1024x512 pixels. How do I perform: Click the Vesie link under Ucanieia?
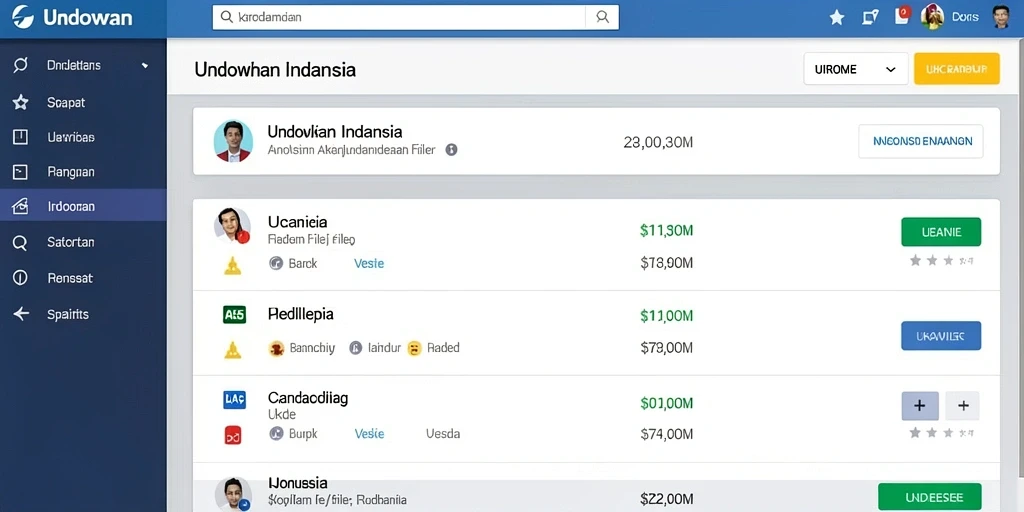tap(369, 264)
